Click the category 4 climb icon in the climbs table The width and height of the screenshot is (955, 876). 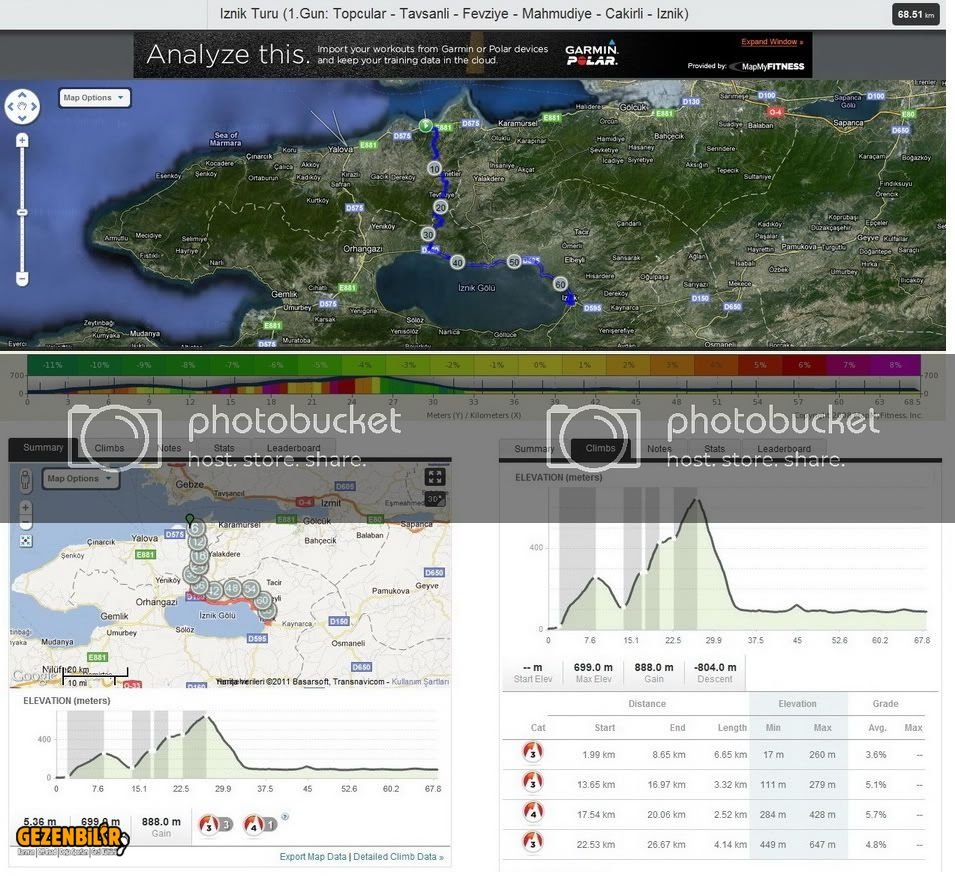(x=531, y=814)
